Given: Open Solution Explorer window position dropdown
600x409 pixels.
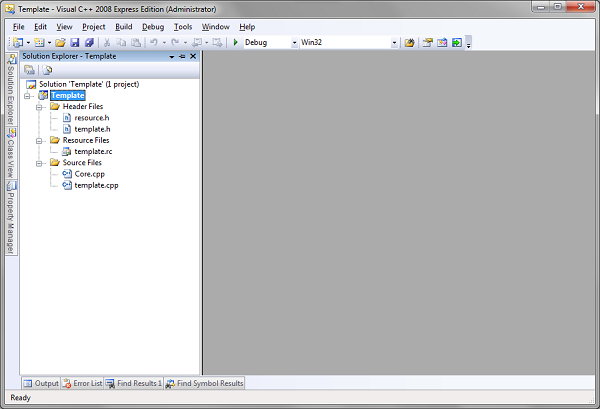Looking at the screenshot, I should [172, 57].
